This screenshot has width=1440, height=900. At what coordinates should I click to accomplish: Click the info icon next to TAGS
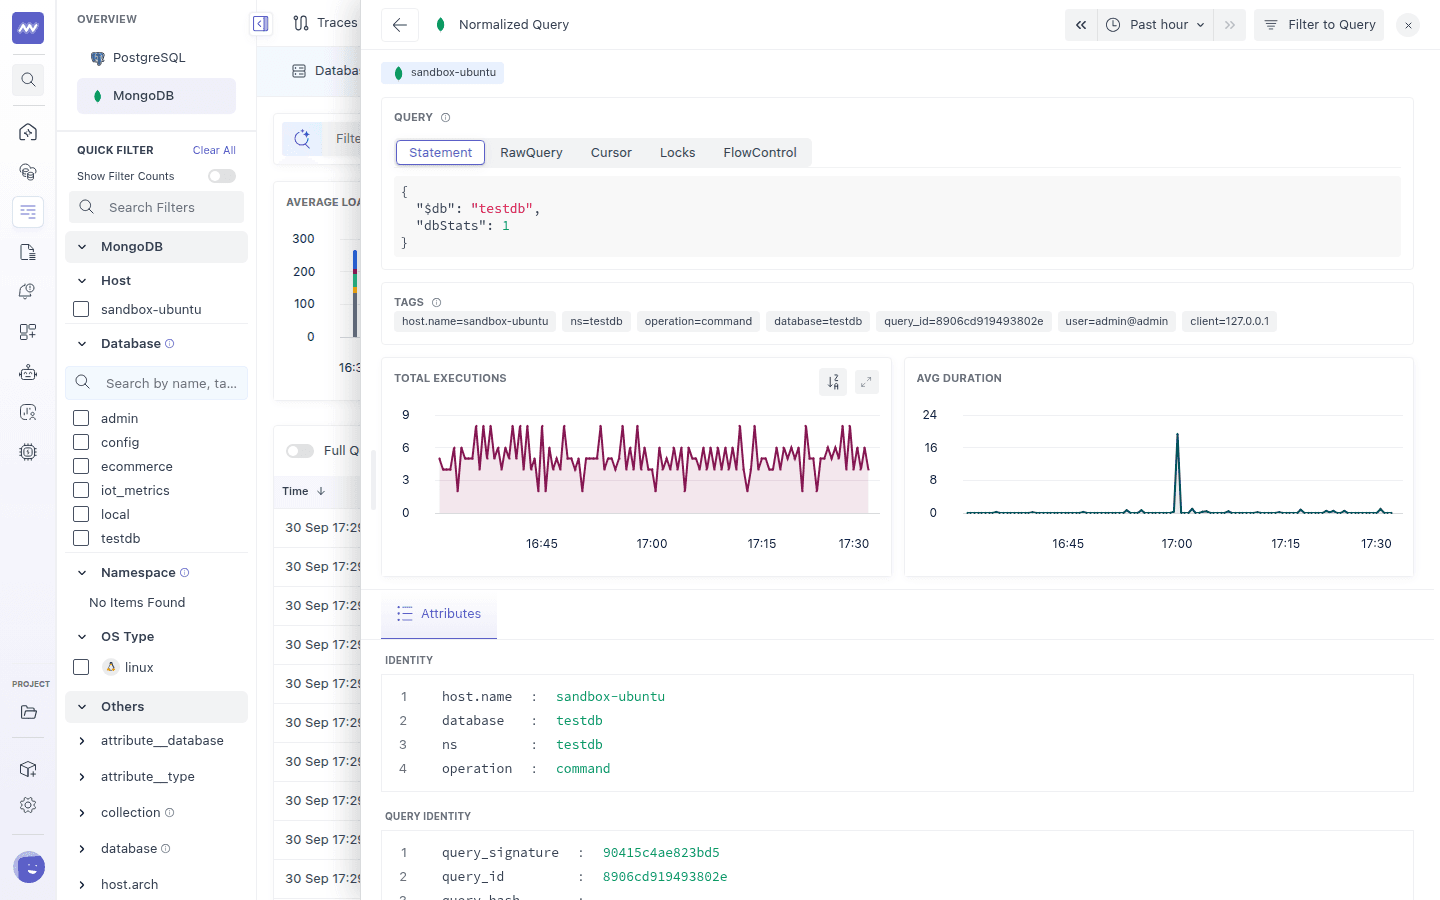(436, 302)
